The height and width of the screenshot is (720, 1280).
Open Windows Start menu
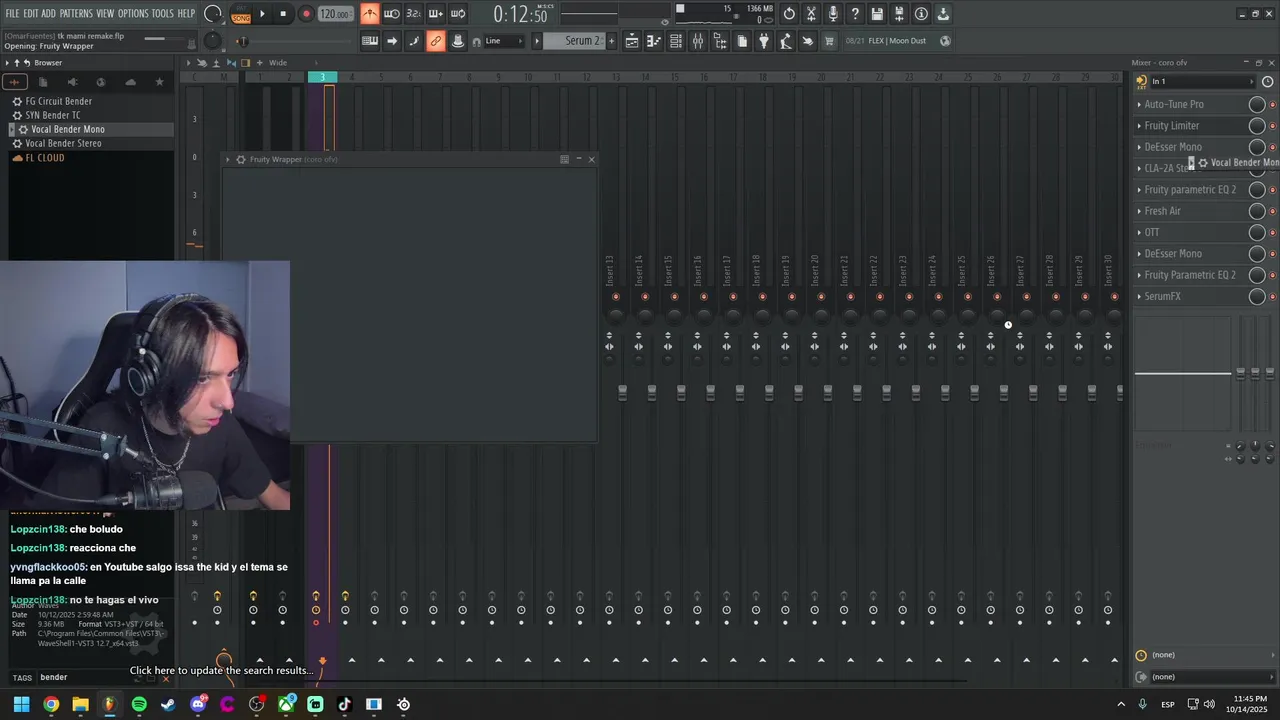click(x=21, y=704)
